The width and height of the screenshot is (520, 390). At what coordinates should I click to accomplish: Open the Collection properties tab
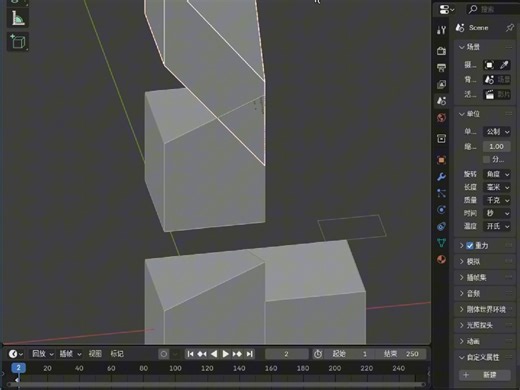441,138
